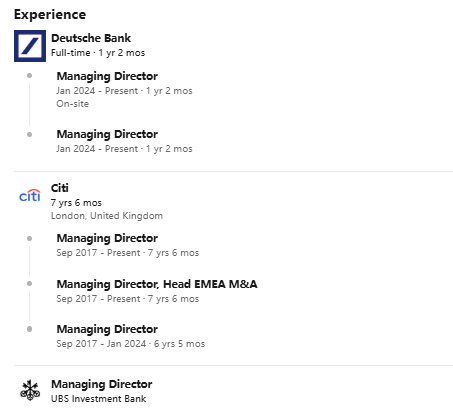
Task: Click the London, United Kingdom location text
Action: tap(107, 216)
